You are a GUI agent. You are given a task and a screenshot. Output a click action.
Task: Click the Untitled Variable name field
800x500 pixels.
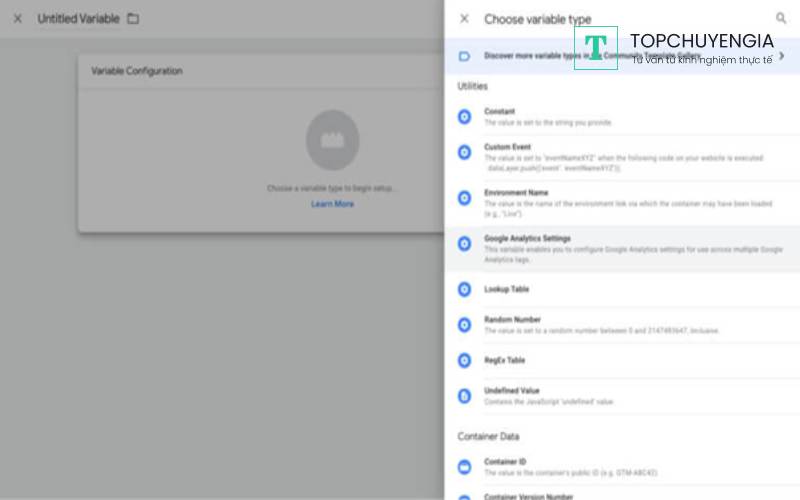[78, 19]
